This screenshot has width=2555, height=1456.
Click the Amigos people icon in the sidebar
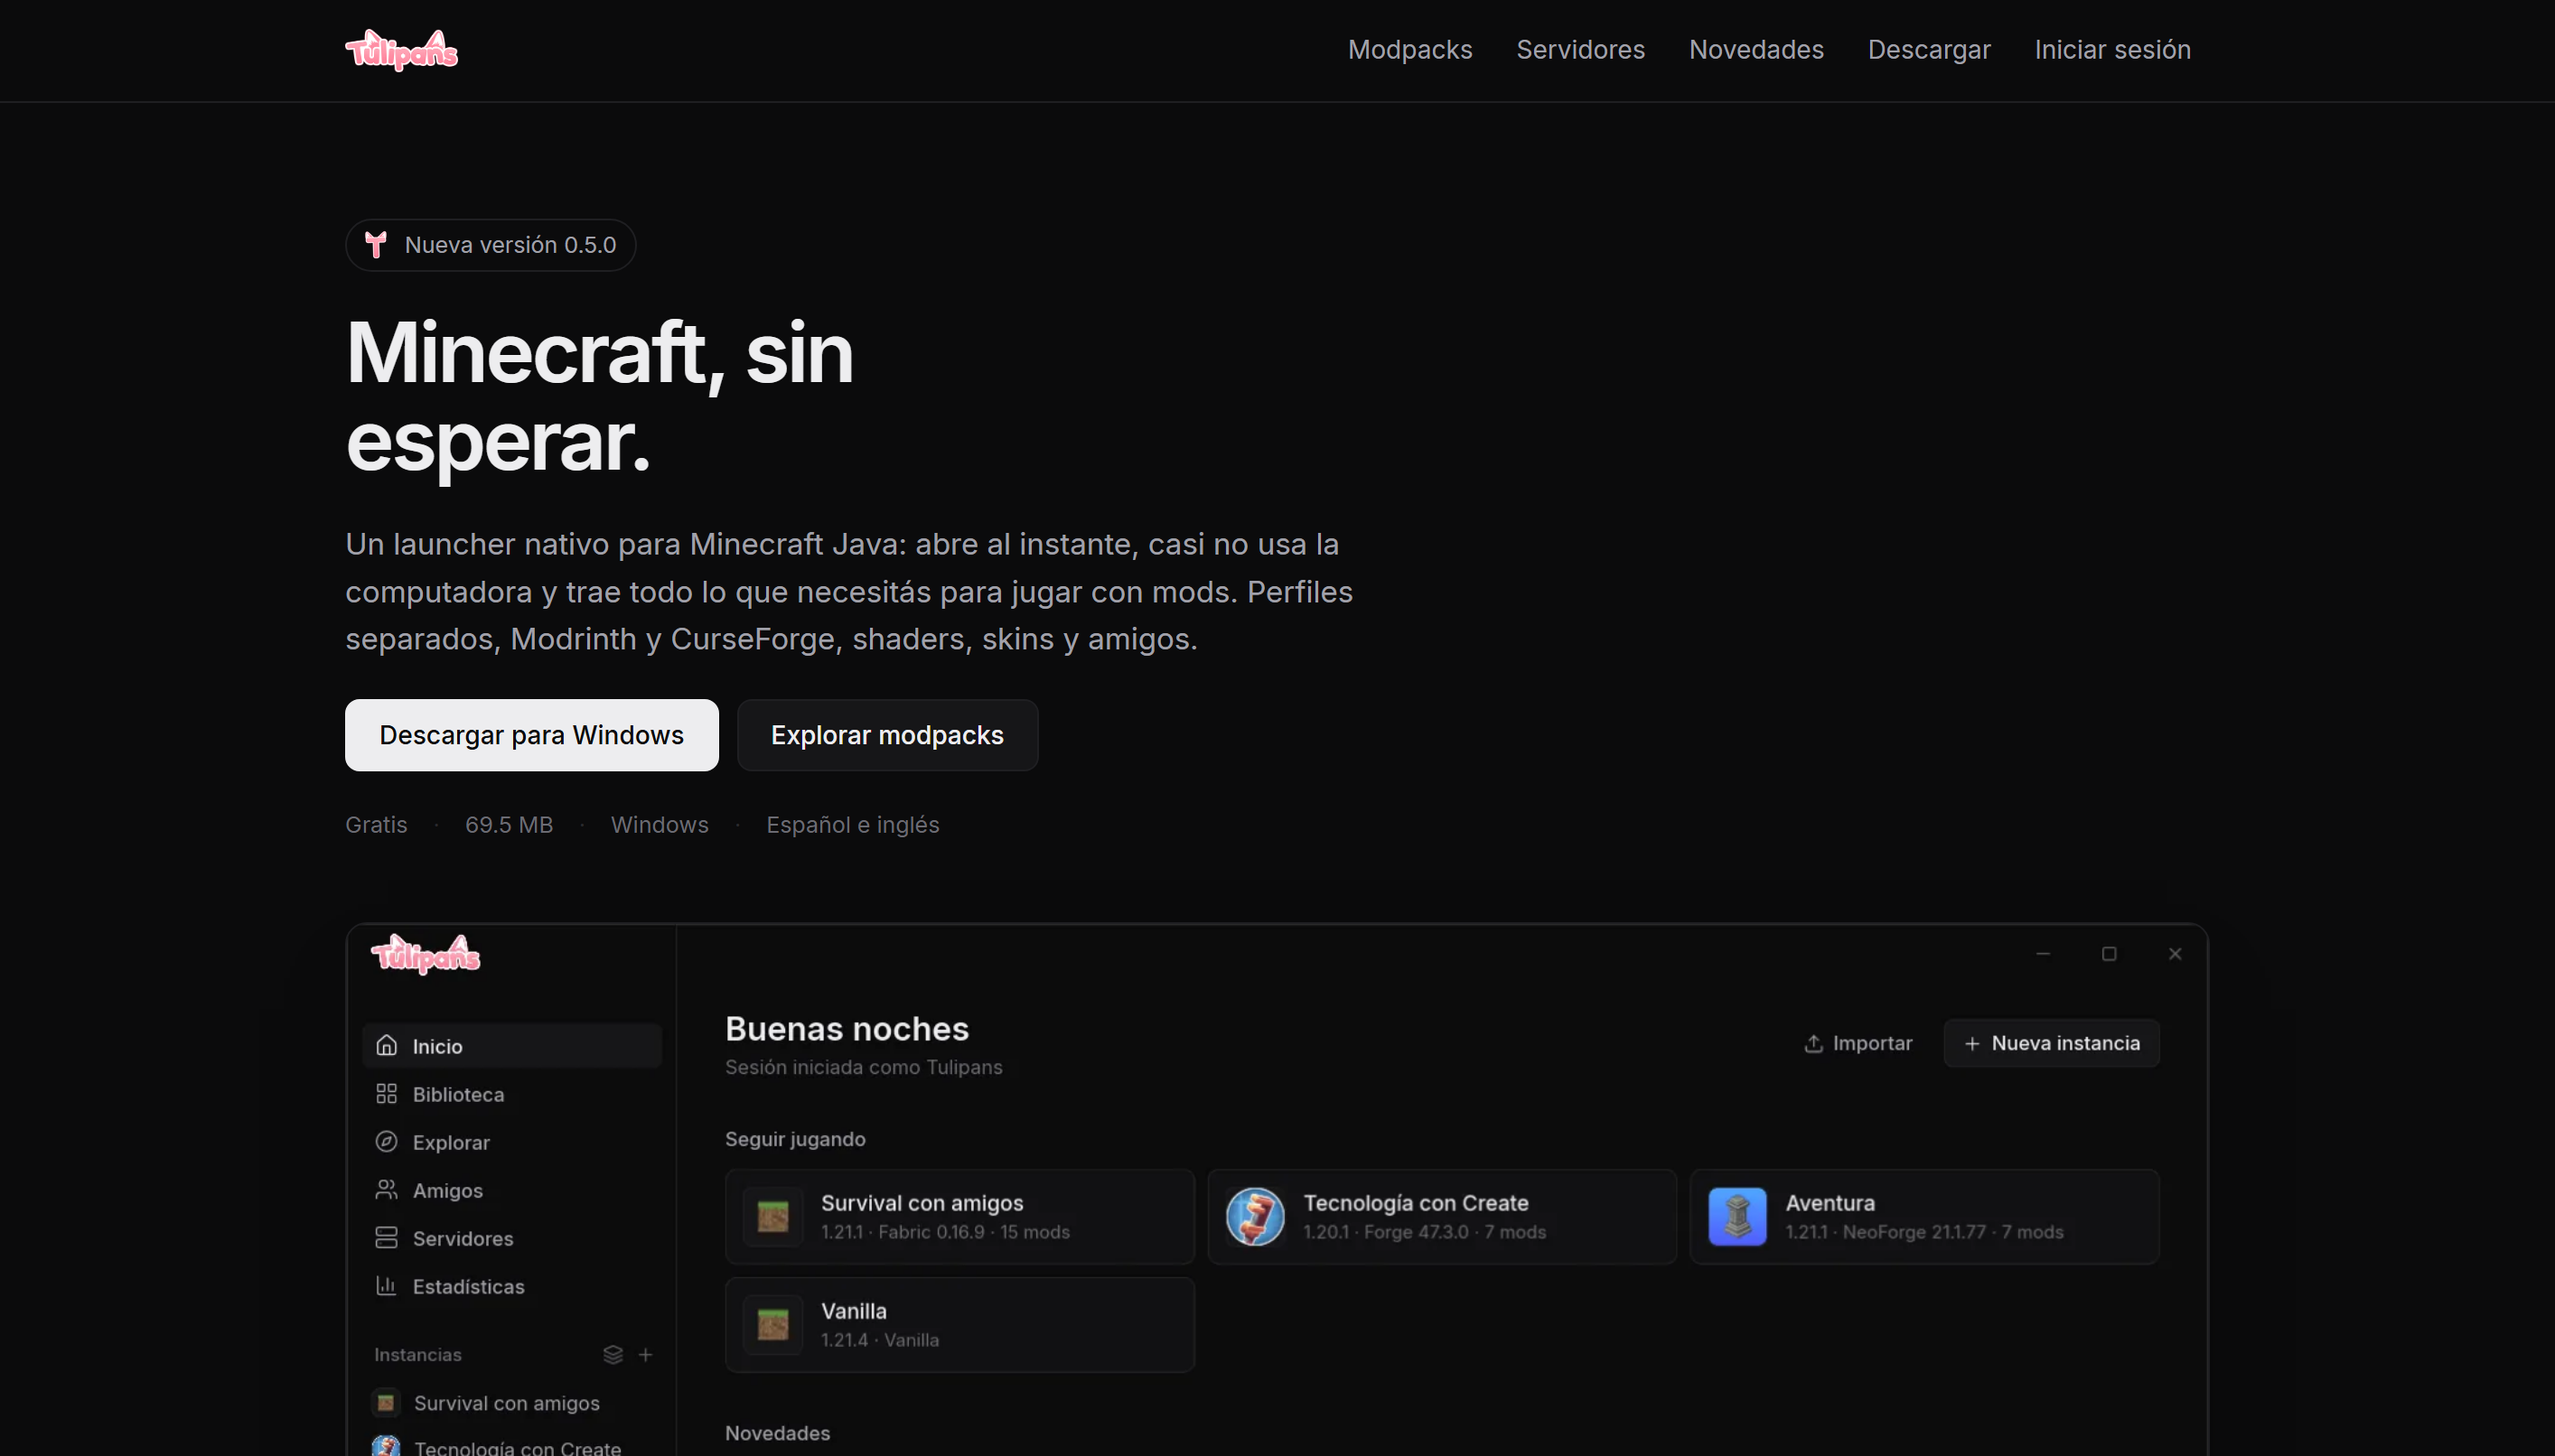(x=387, y=1190)
